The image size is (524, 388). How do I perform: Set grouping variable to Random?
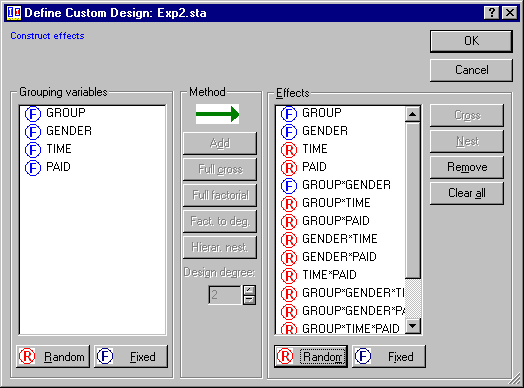(x=53, y=357)
